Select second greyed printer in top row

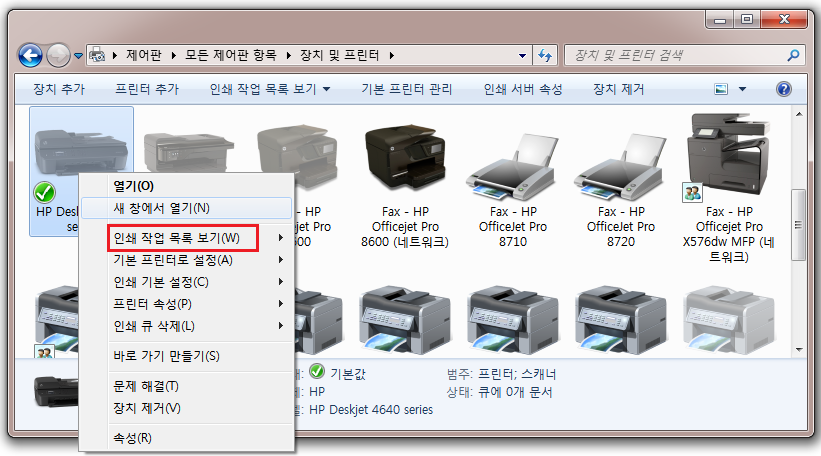pos(188,152)
